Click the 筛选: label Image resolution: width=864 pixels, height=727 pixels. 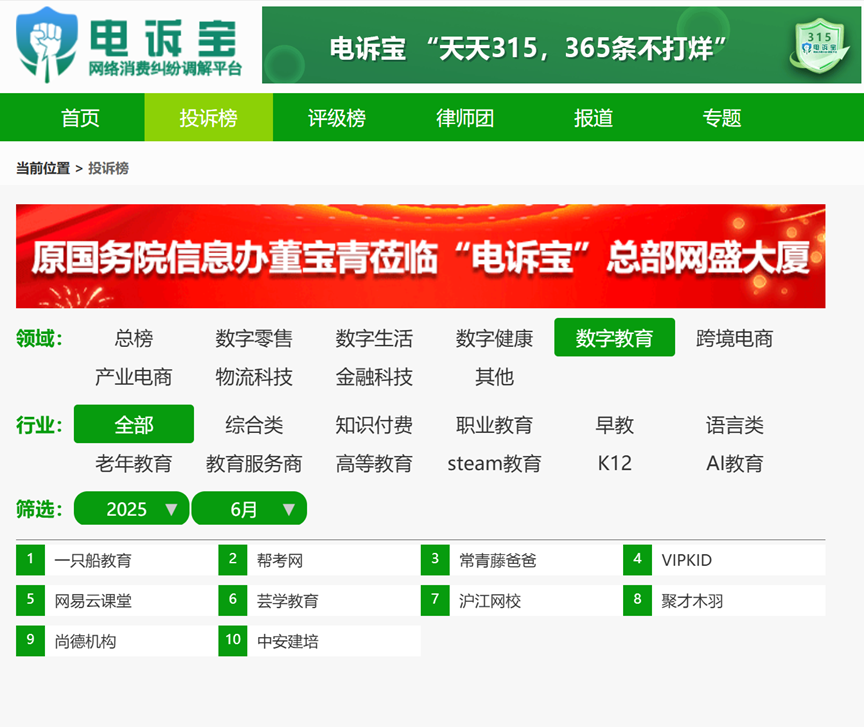click(39, 509)
